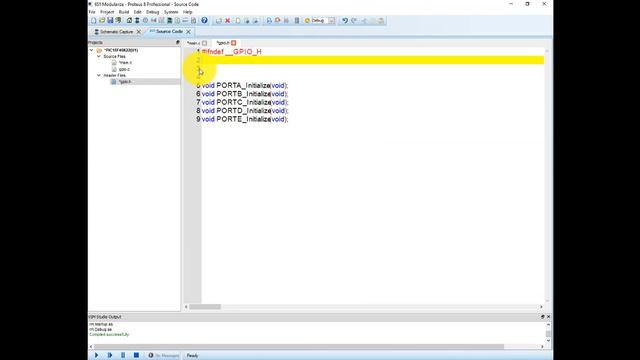Switch to the main.c editor tab
This screenshot has height=360, width=640.
[193, 43]
